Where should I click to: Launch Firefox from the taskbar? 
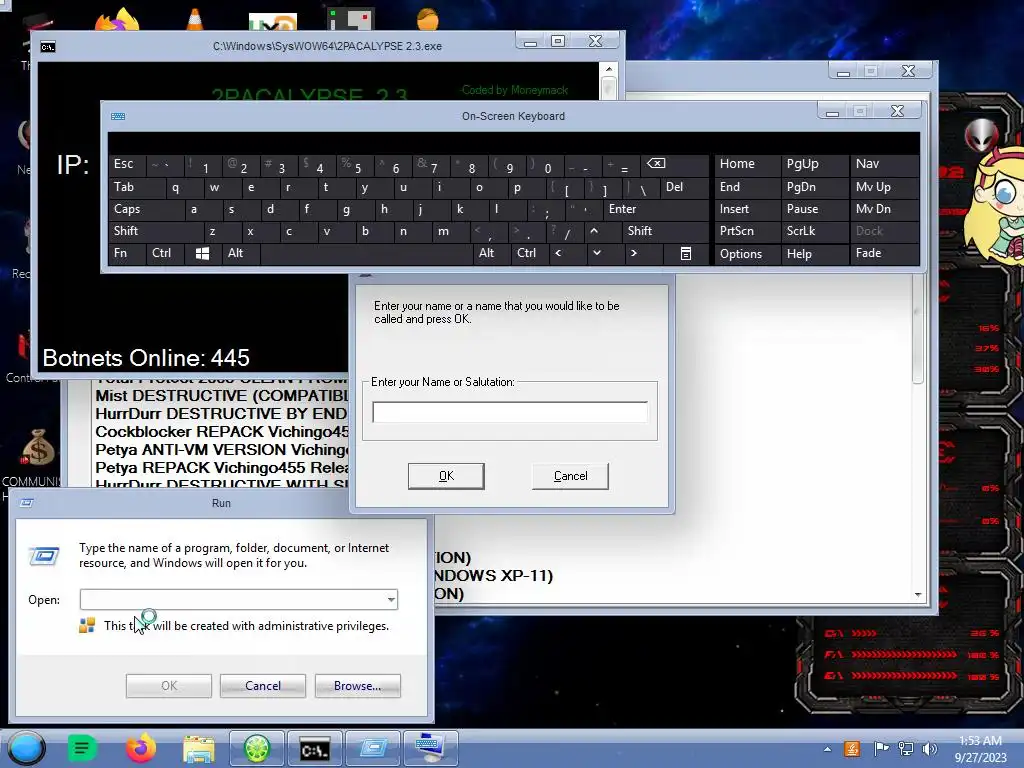point(141,748)
